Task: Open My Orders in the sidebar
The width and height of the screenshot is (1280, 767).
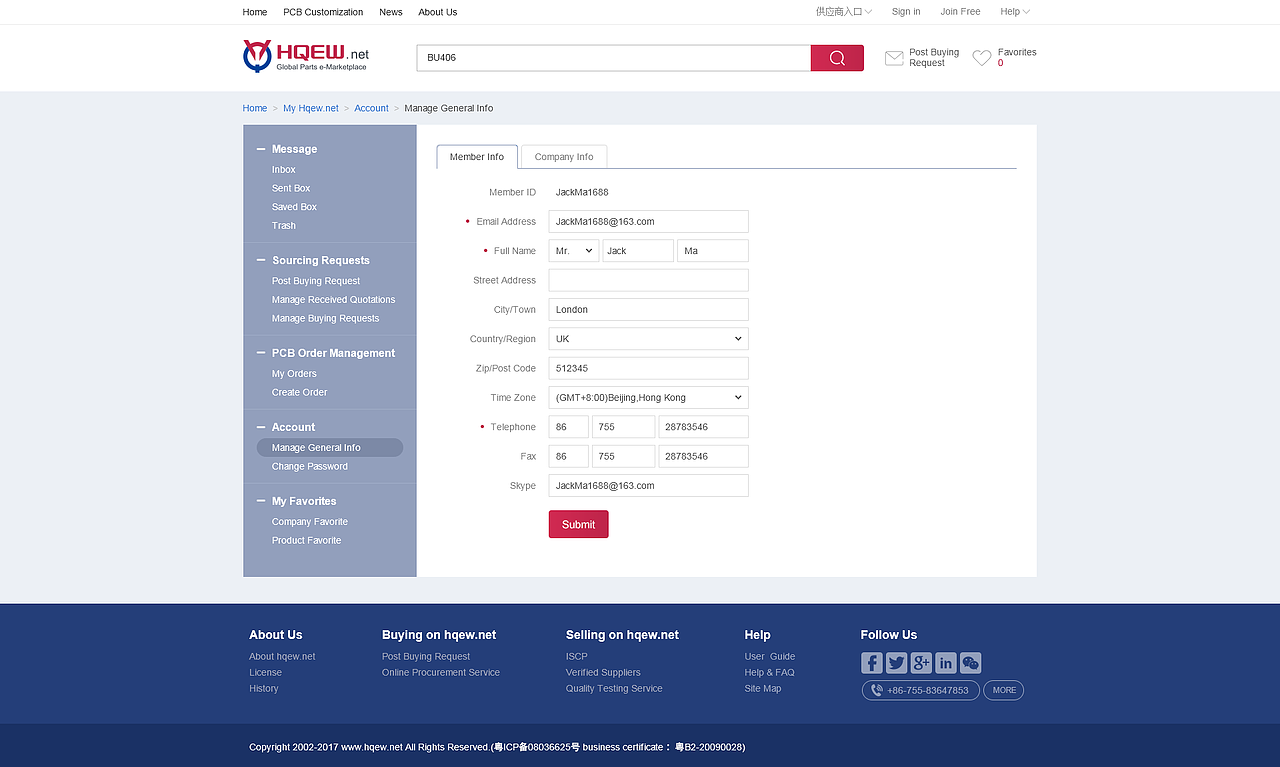Action: [x=294, y=374]
